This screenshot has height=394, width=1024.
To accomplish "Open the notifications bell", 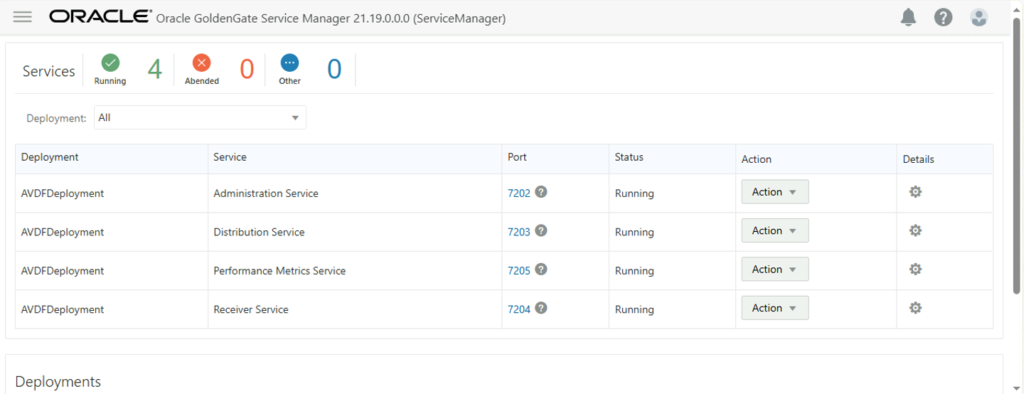I will pyautogui.click(x=908, y=18).
